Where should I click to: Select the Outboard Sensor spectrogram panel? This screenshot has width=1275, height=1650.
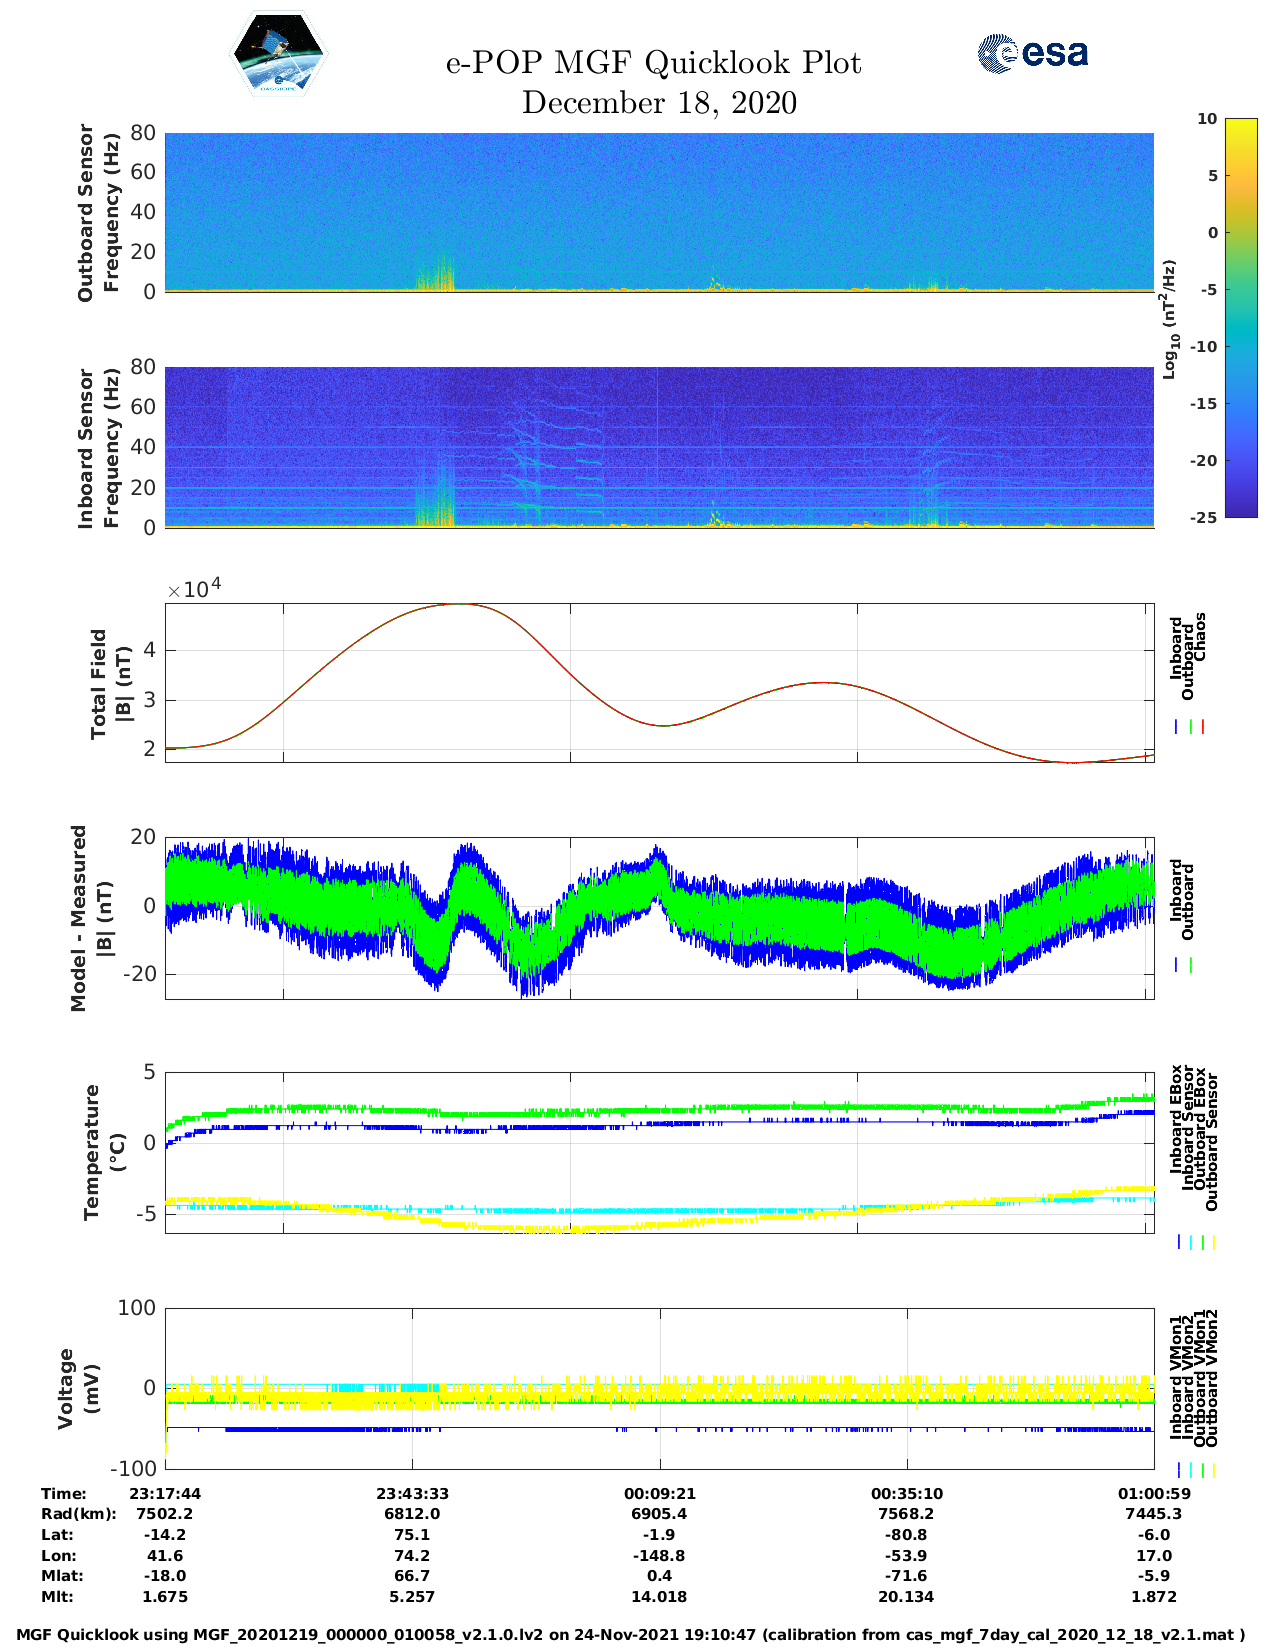(659, 211)
